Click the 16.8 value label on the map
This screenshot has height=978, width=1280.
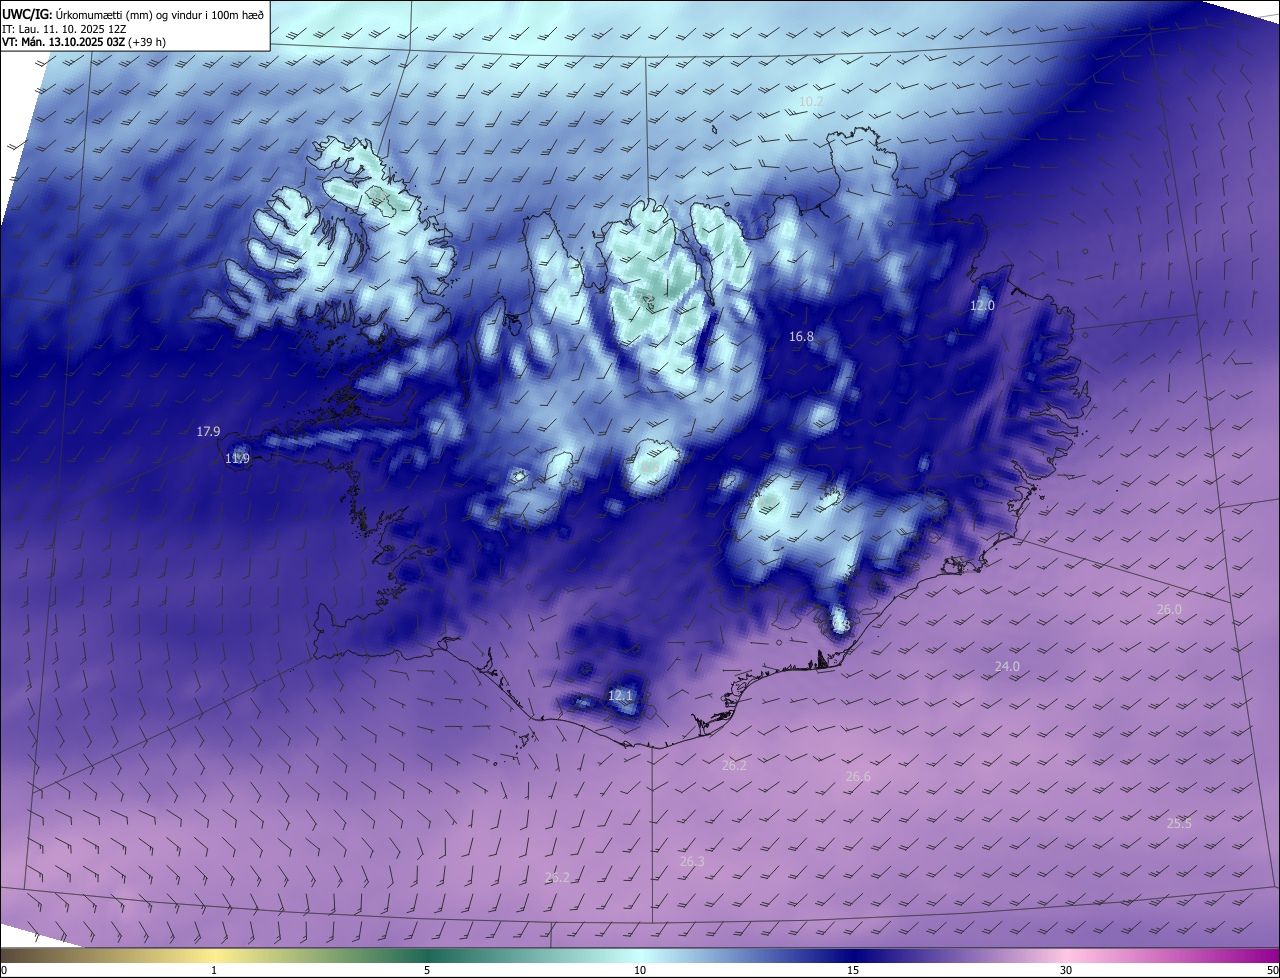pyautogui.click(x=801, y=337)
